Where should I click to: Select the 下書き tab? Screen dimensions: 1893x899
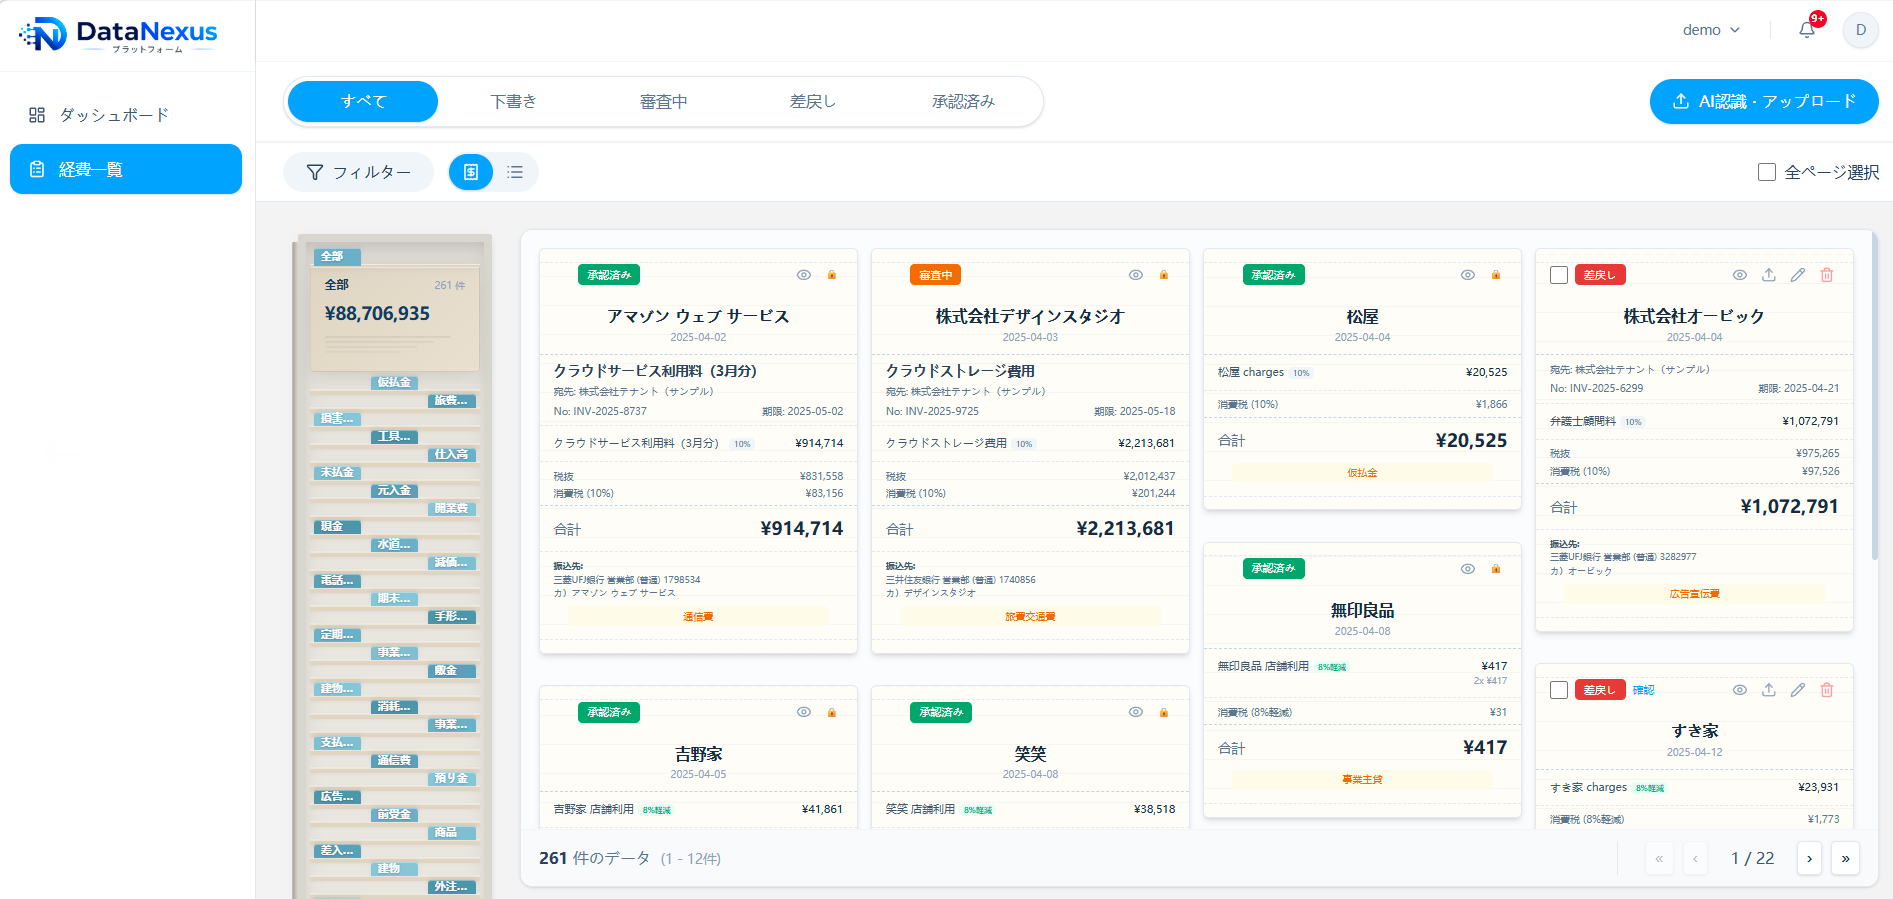[x=513, y=101]
